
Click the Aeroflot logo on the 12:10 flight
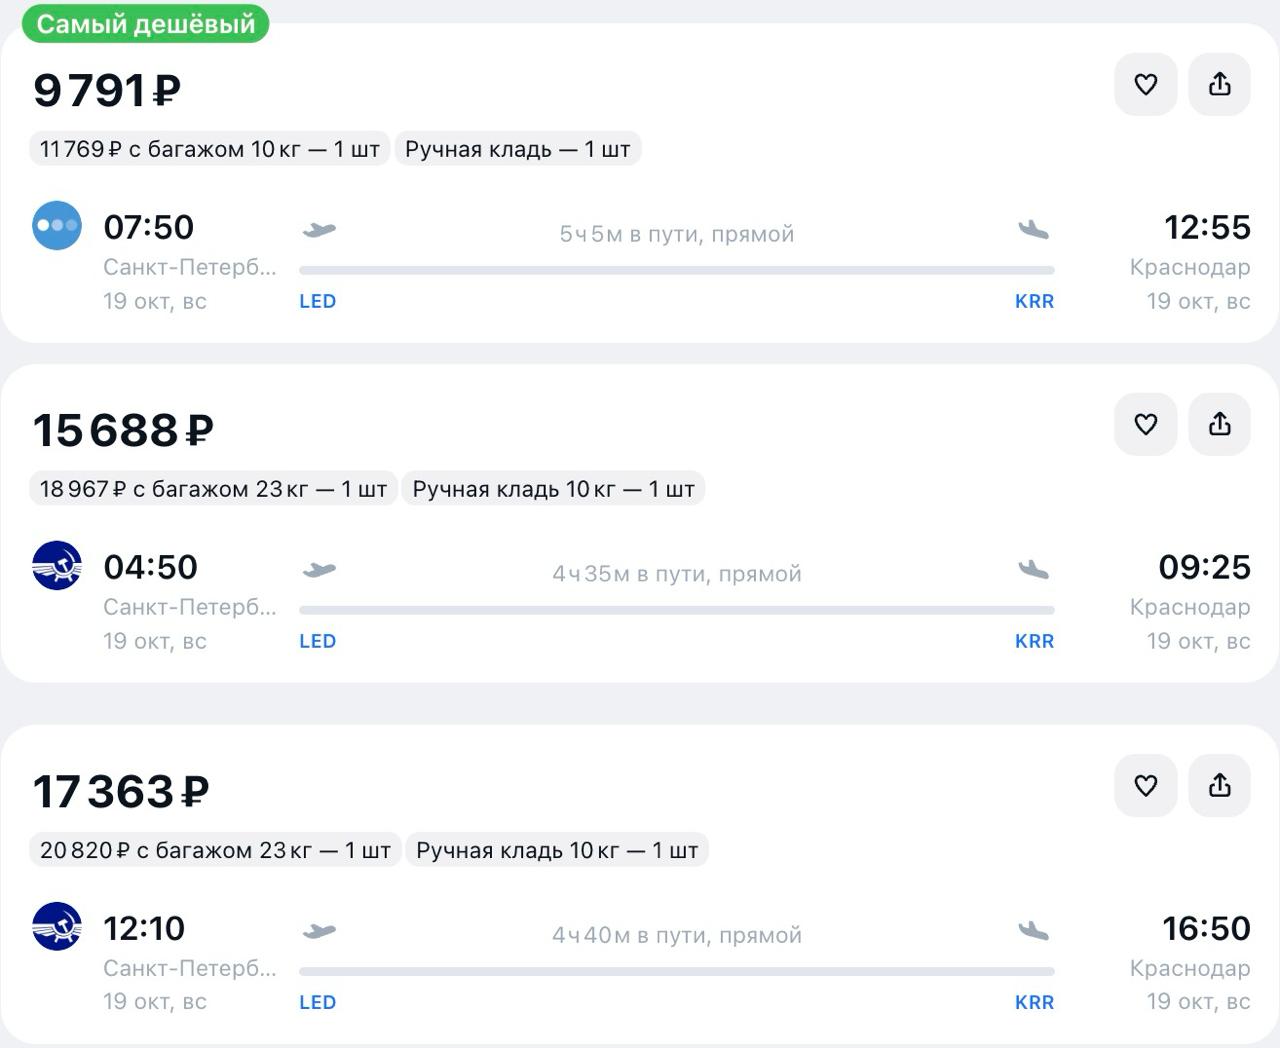[57, 926]
